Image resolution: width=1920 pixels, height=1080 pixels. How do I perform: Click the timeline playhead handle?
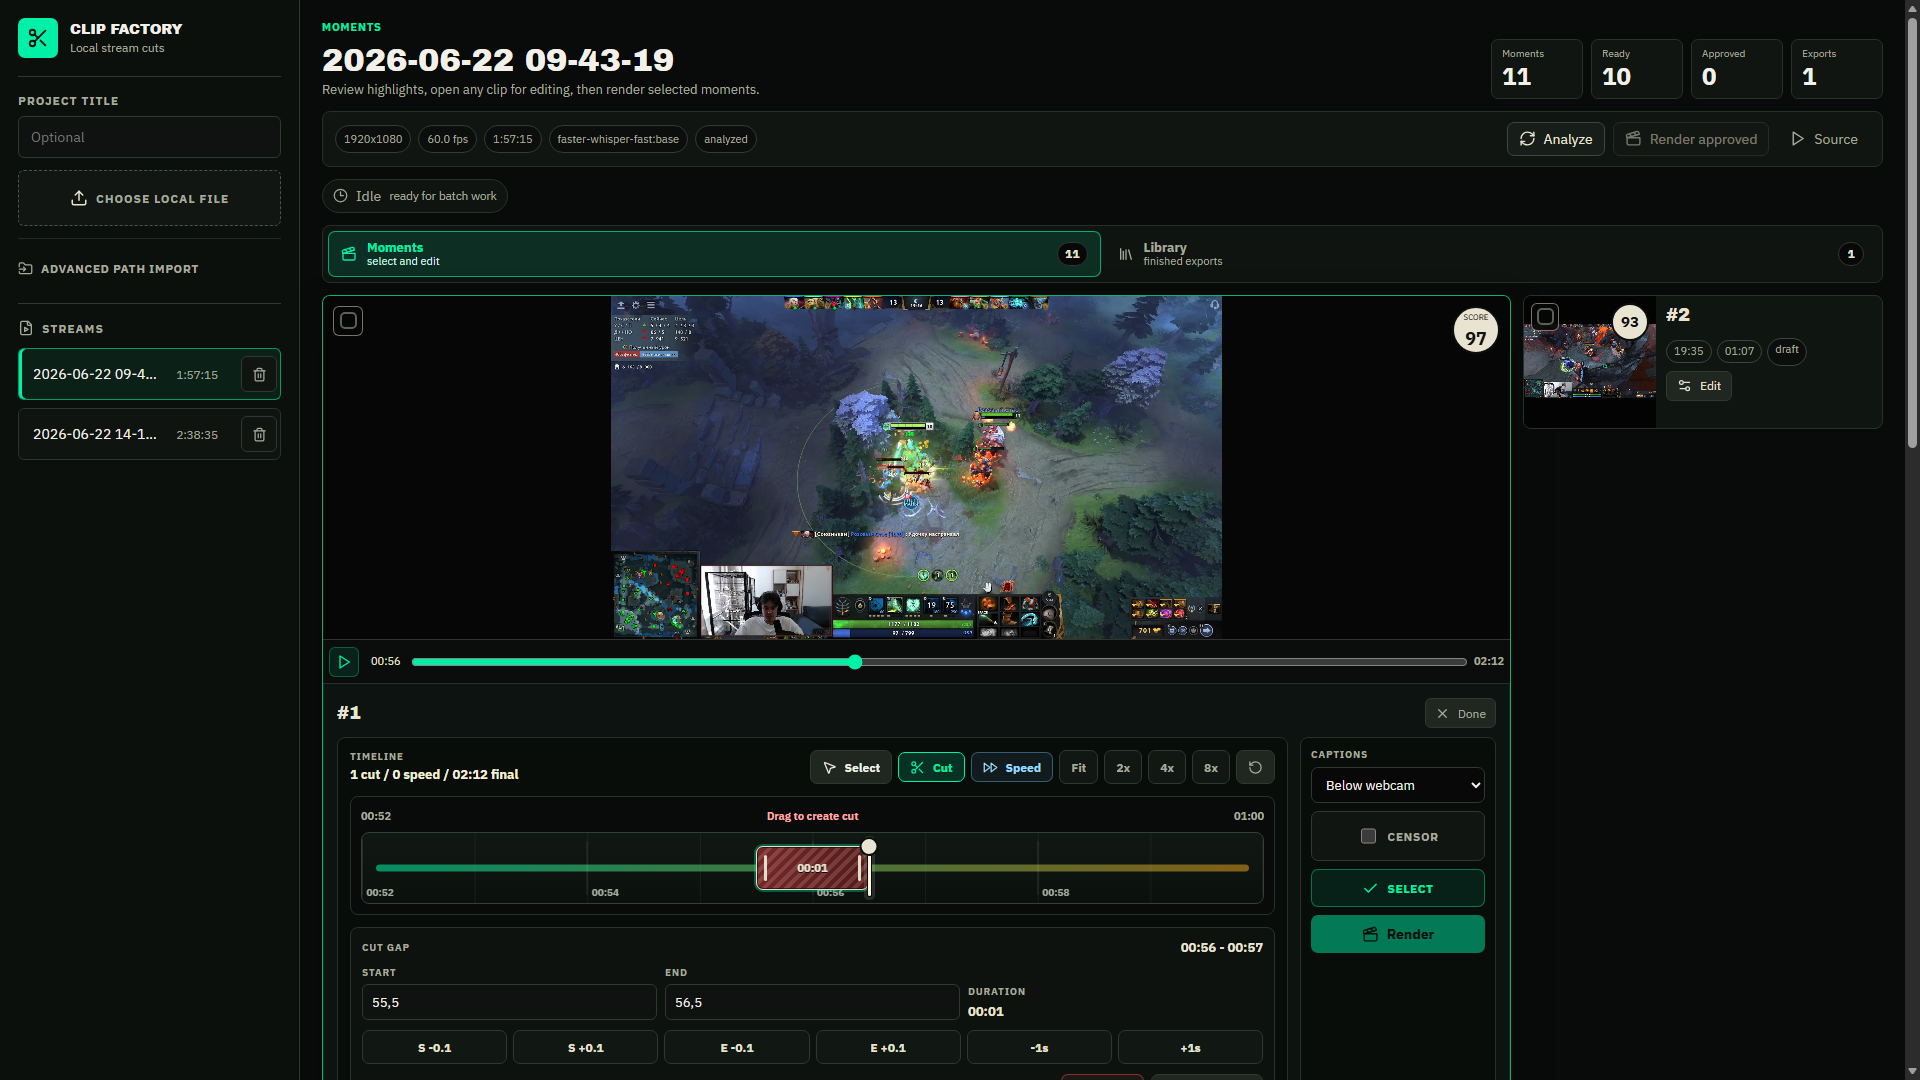(869, 847)
